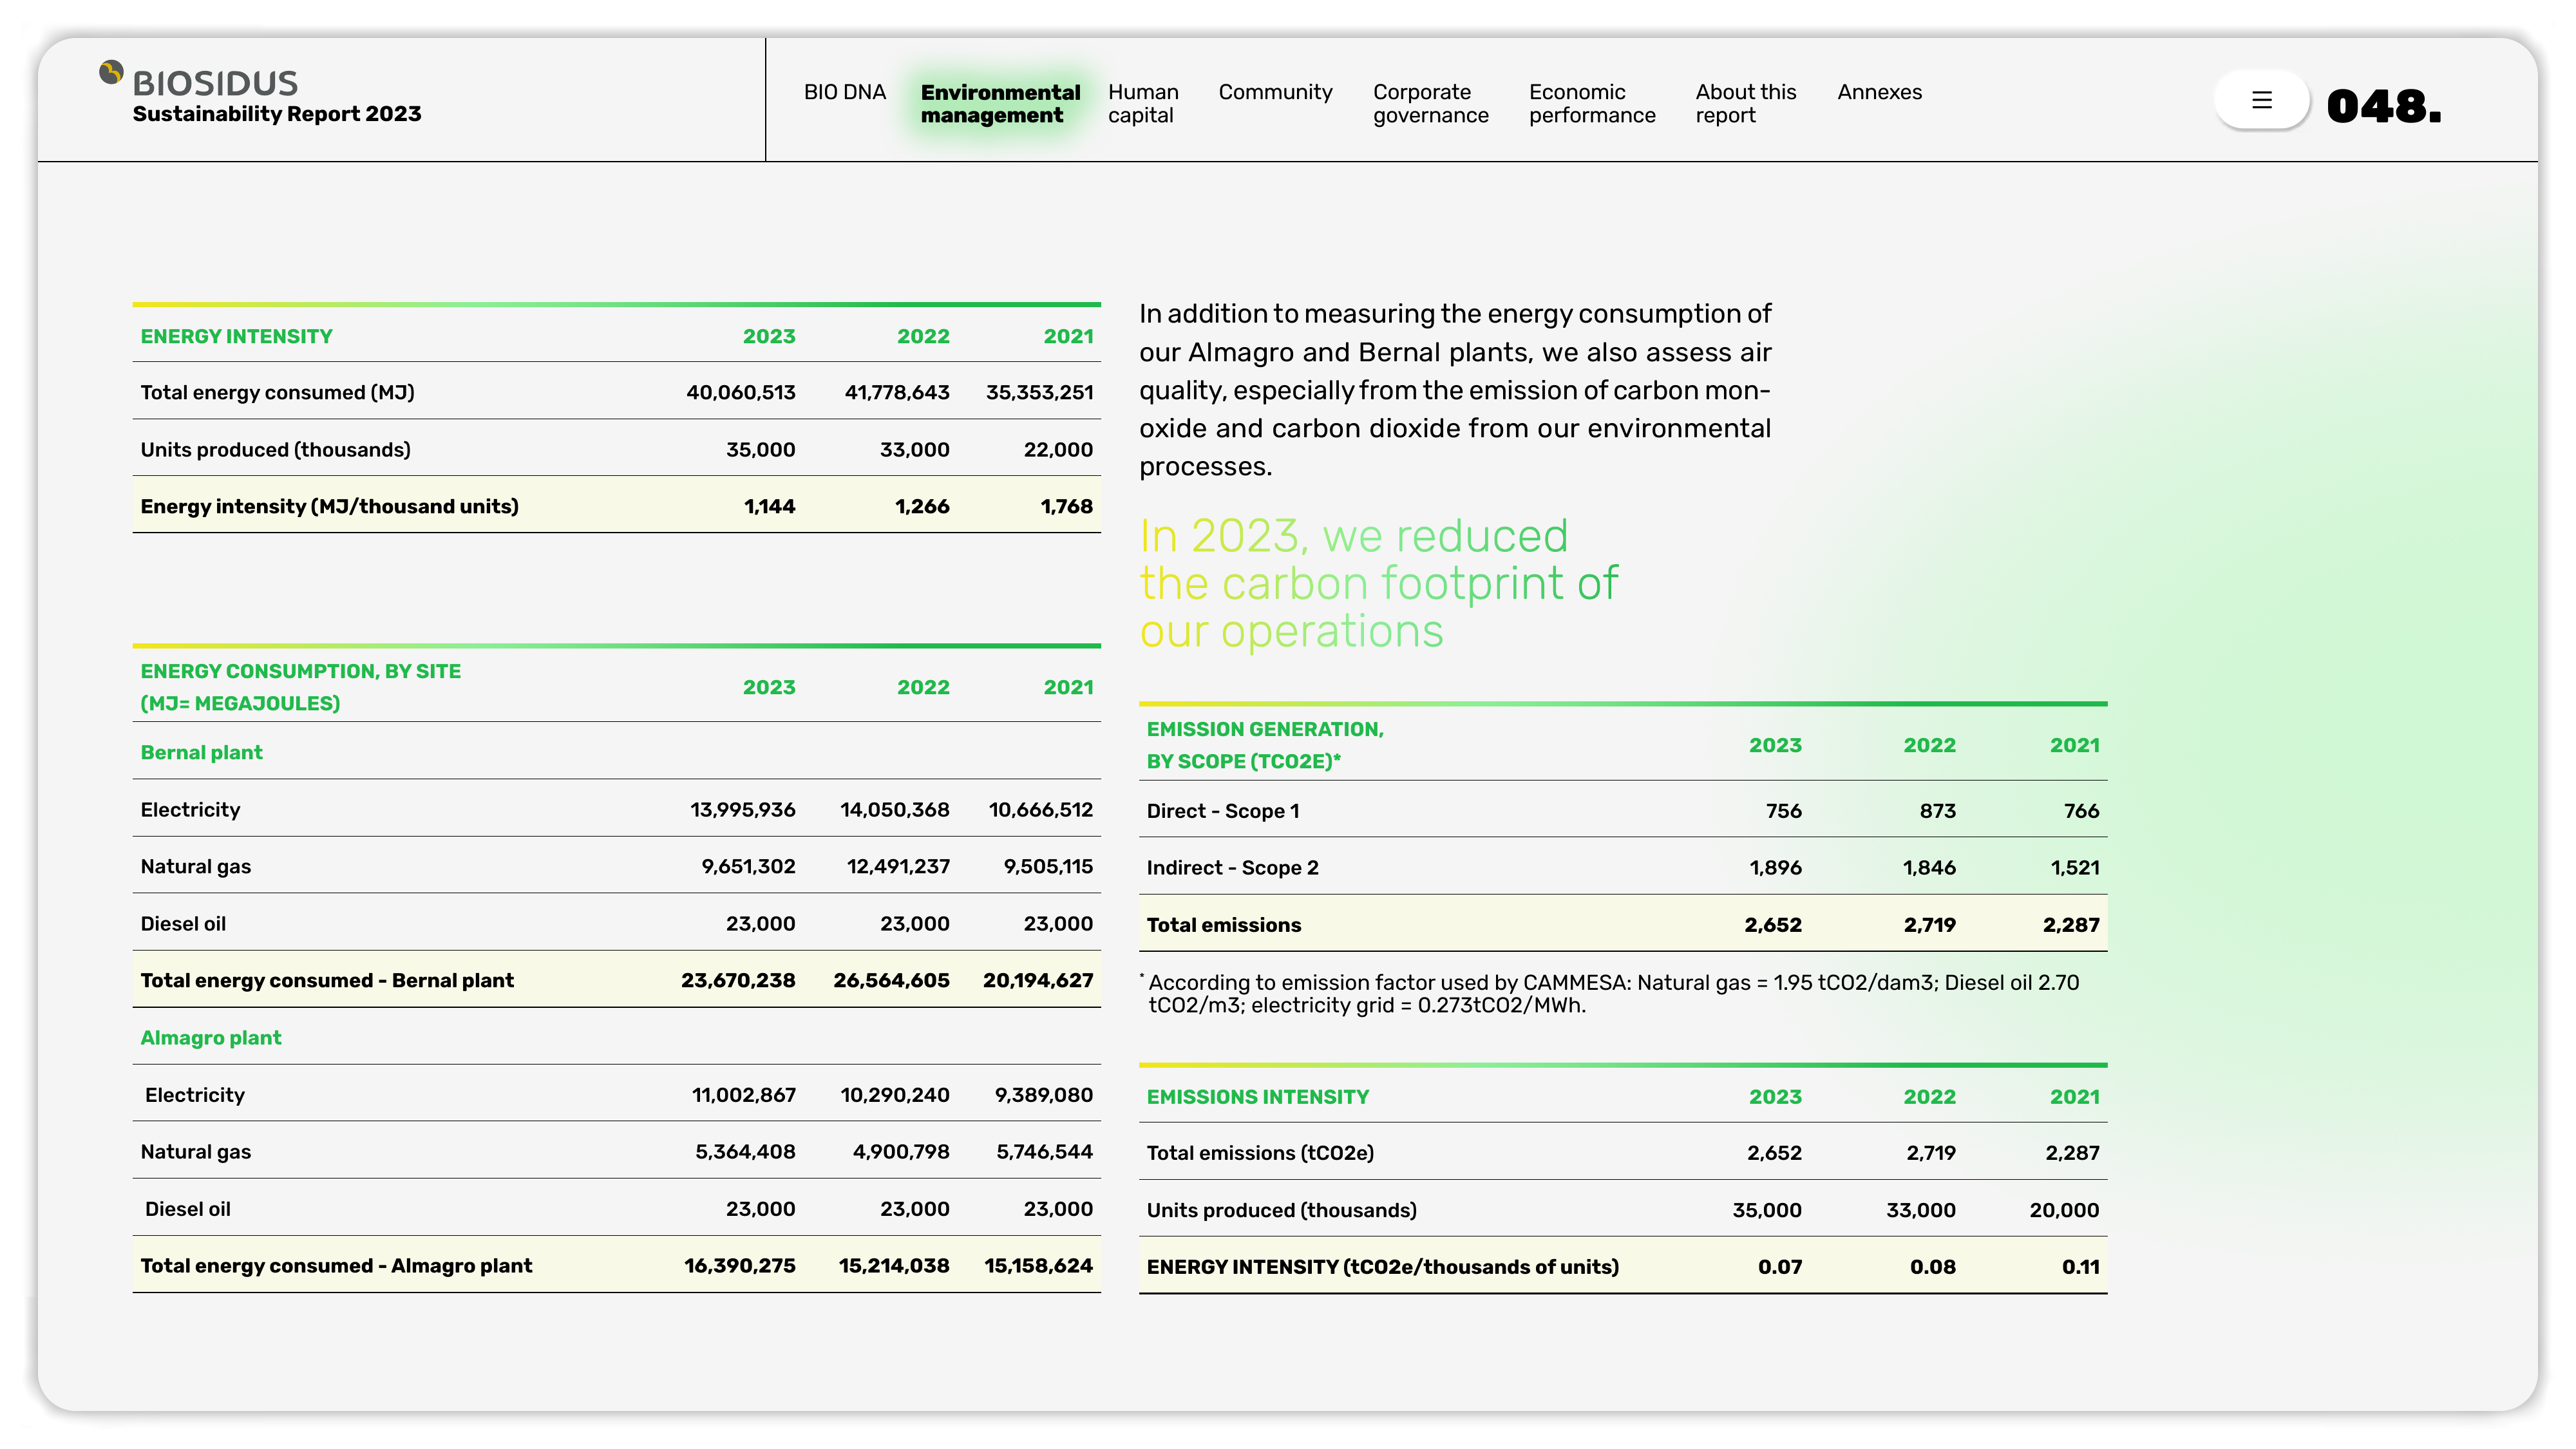Select EMISSION GENERATION, BY SCOPE heading
Viewport: 2576px width, 1449px height.
(x=1265, y=745)
